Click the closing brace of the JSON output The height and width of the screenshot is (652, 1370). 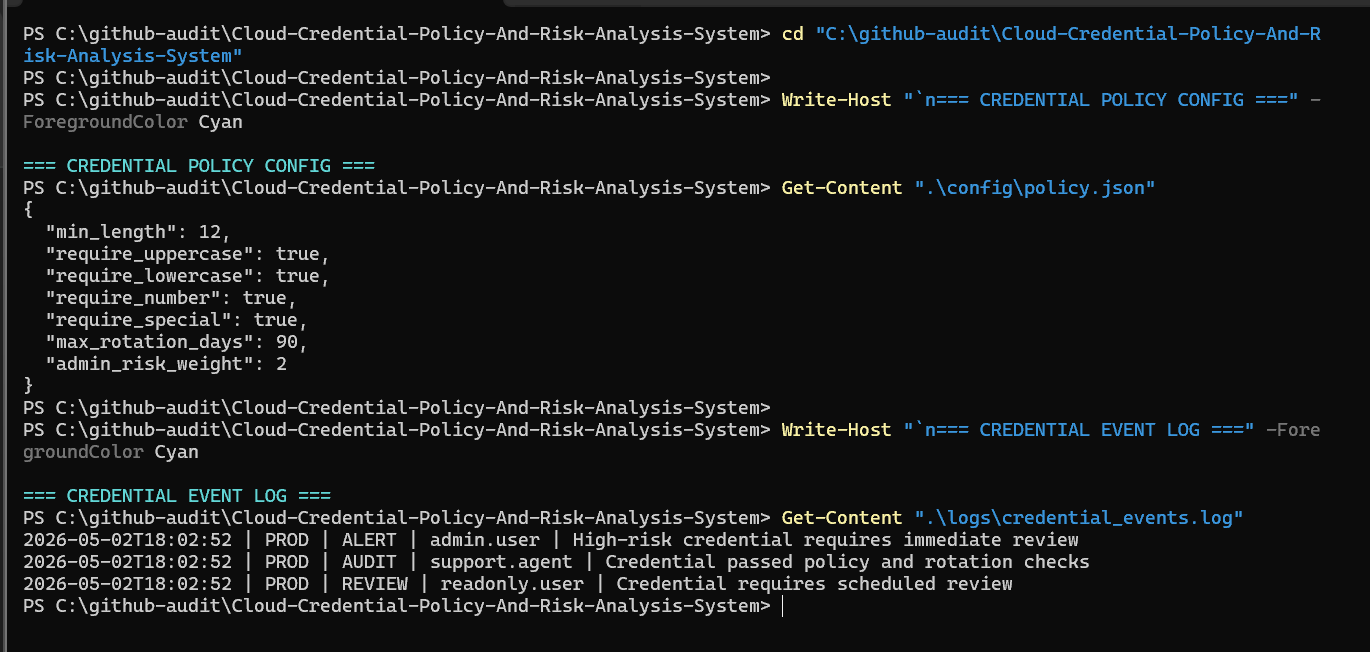(28, 386)
